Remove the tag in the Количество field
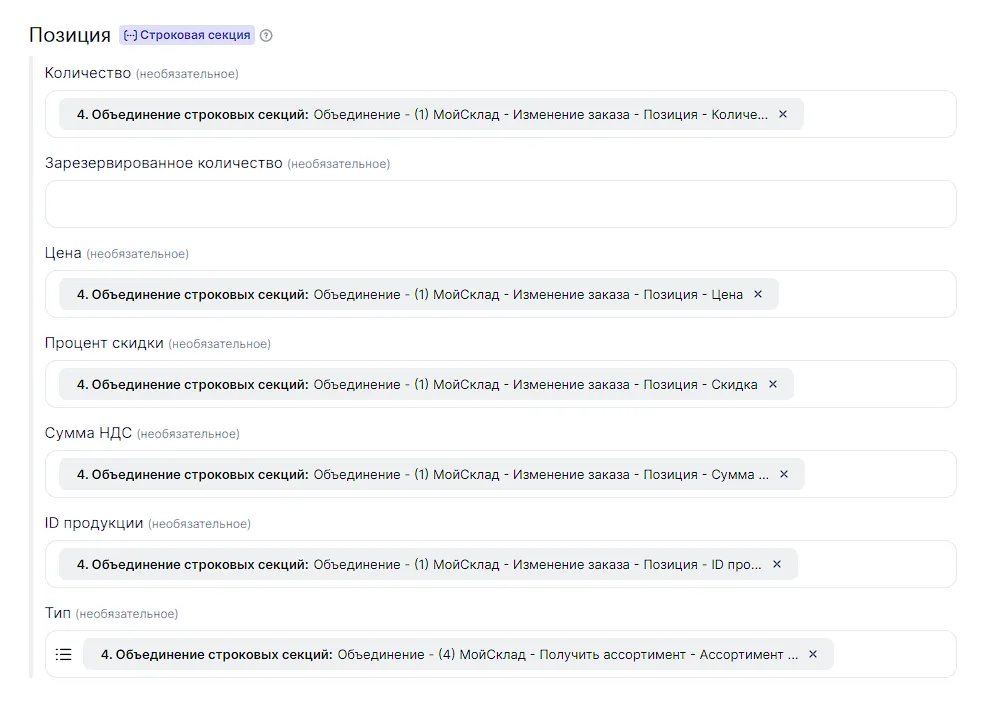 [x=783, y=114]
